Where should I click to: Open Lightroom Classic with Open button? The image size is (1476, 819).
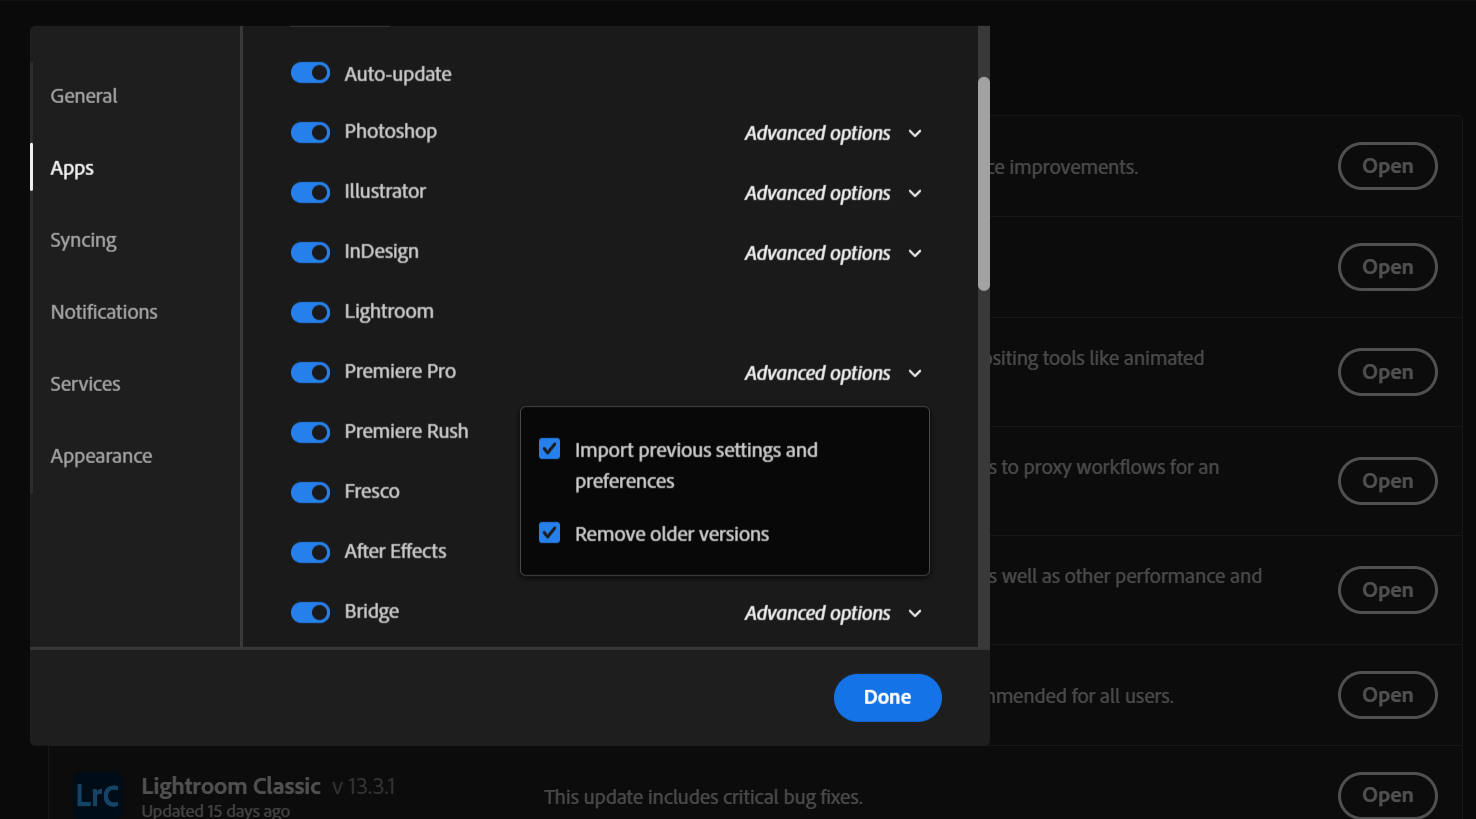[1387, 794]
